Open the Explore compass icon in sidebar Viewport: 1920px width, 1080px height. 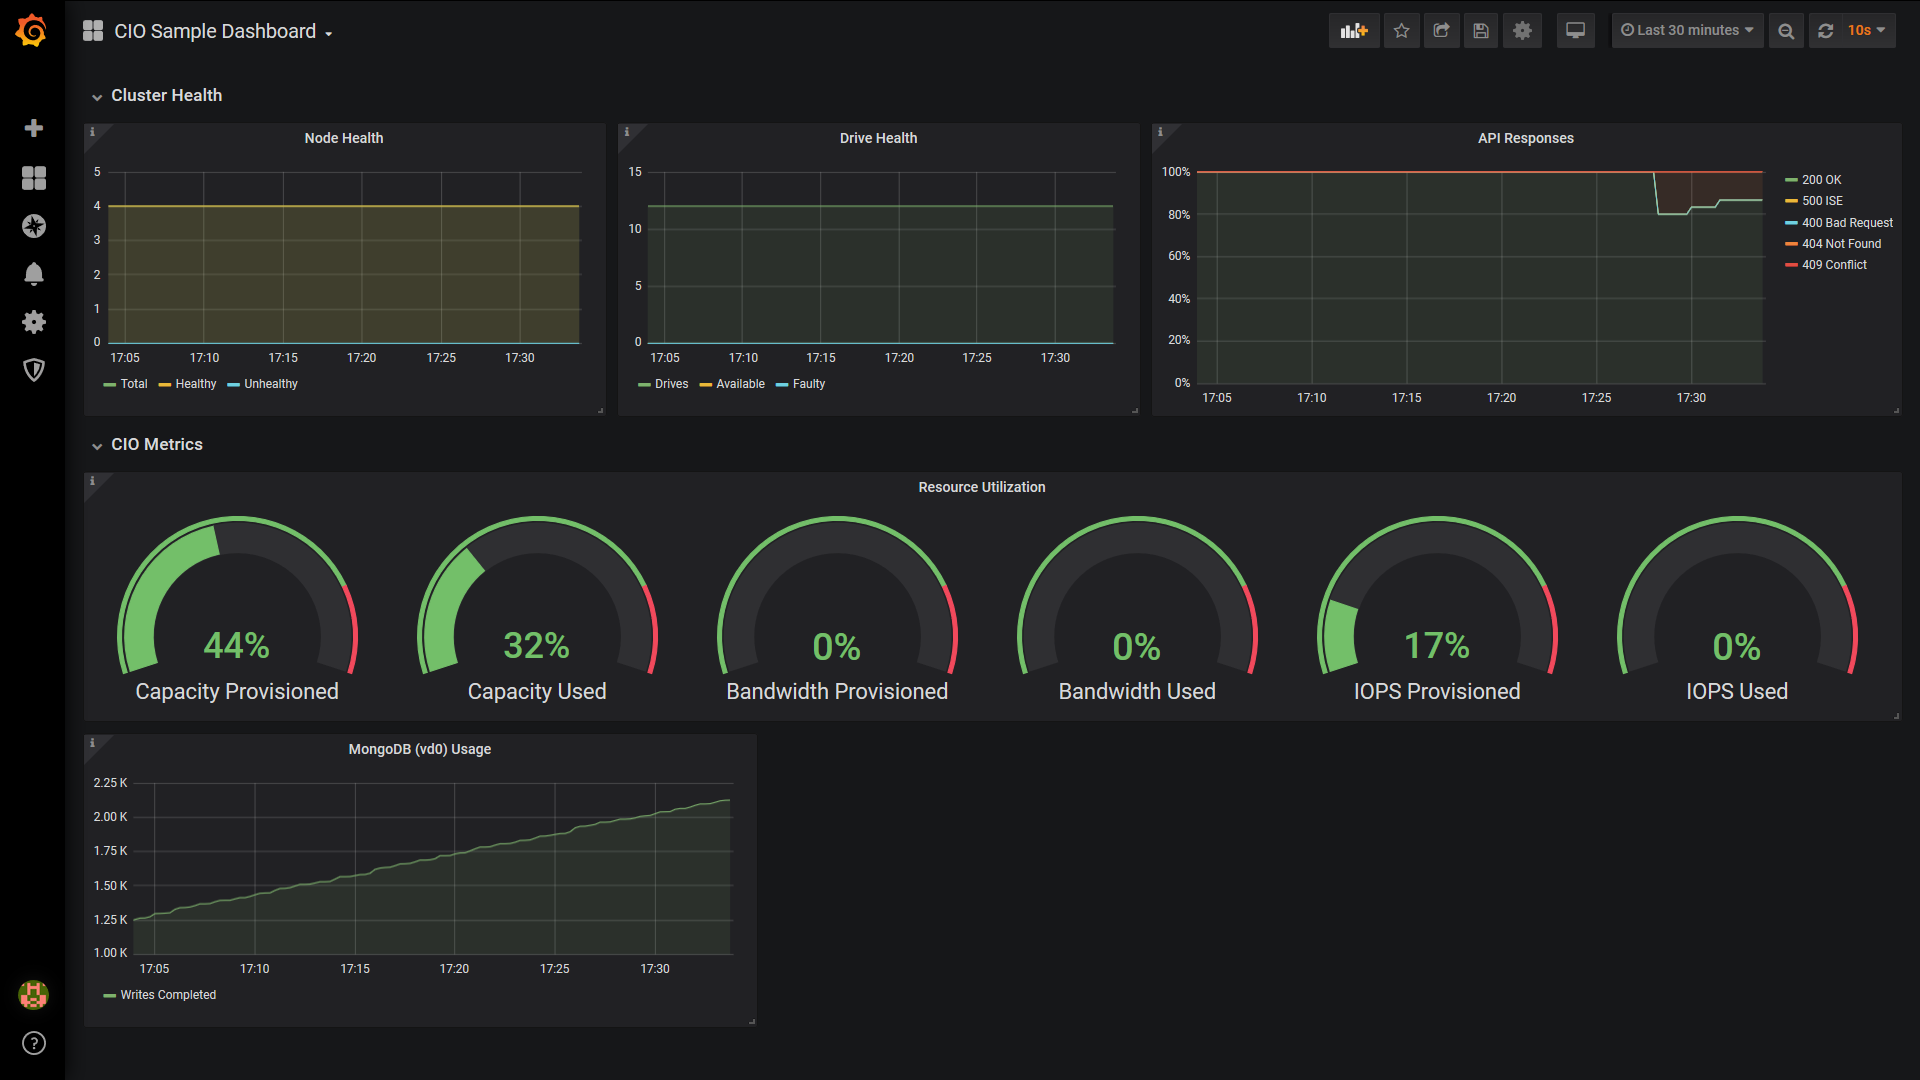point(34,226)
